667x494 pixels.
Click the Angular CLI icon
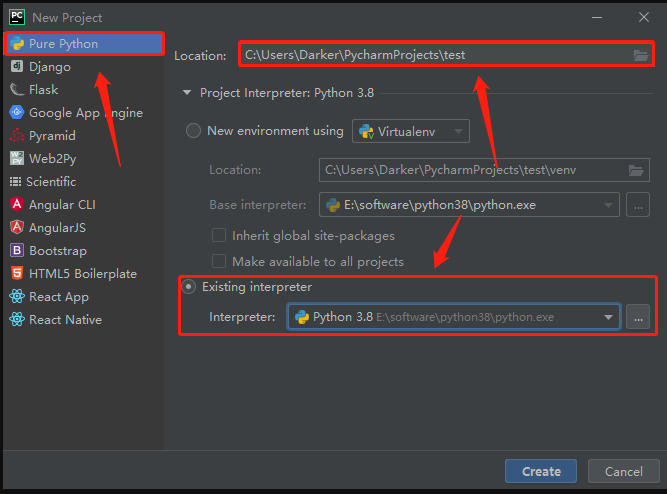pyautogui.click(x=17, y=205)
